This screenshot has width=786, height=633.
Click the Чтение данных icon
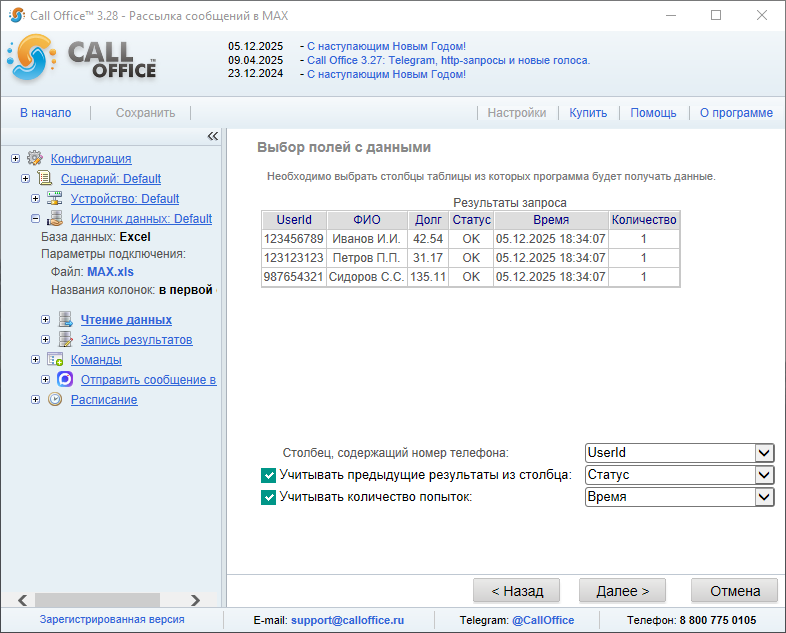point(65,320)
